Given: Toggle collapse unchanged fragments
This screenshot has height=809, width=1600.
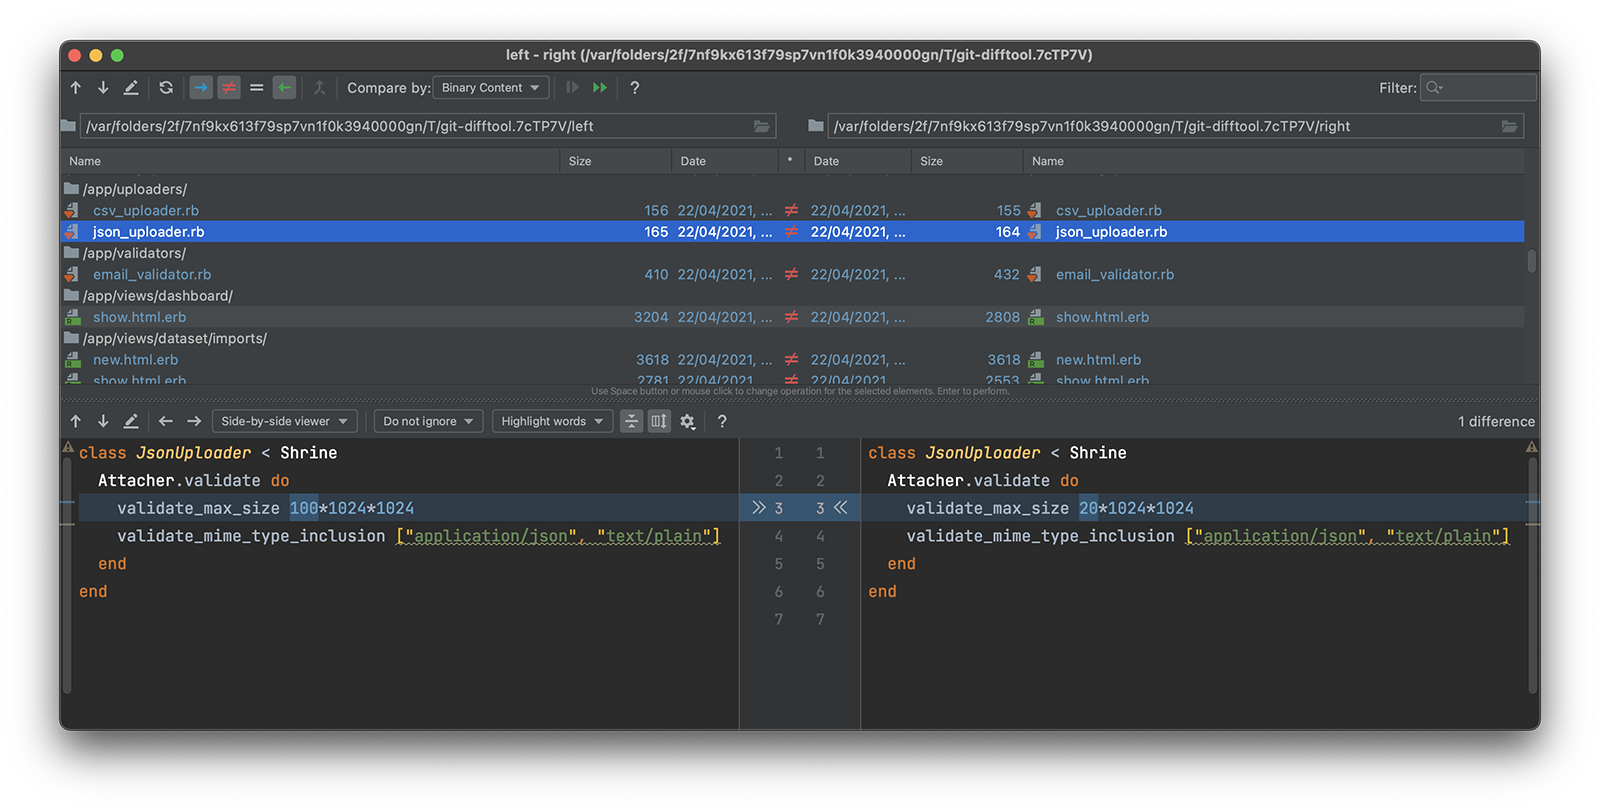Looking at the screenshot, I should tap(631, 422).
